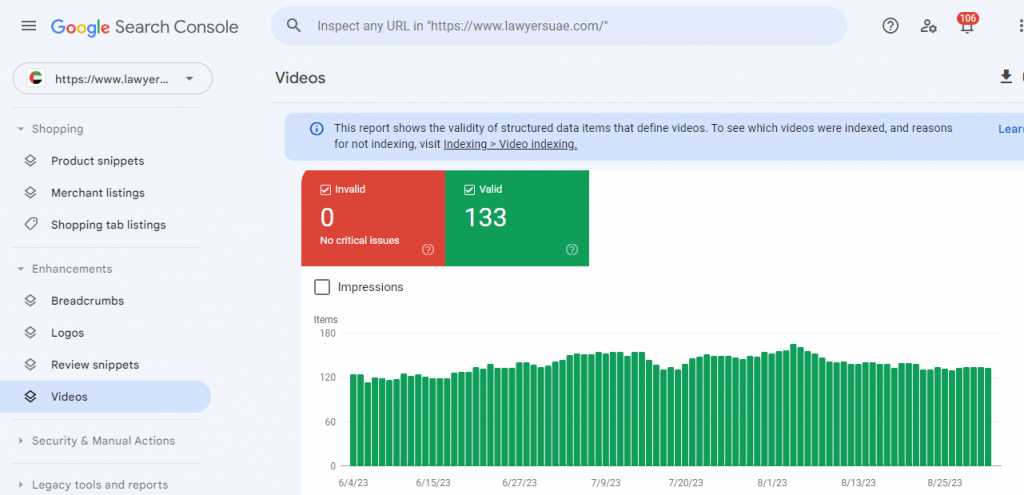Viewport: 1024px width, 495px height.
Task: Select the green Valid status card
Action: (517, 218)
